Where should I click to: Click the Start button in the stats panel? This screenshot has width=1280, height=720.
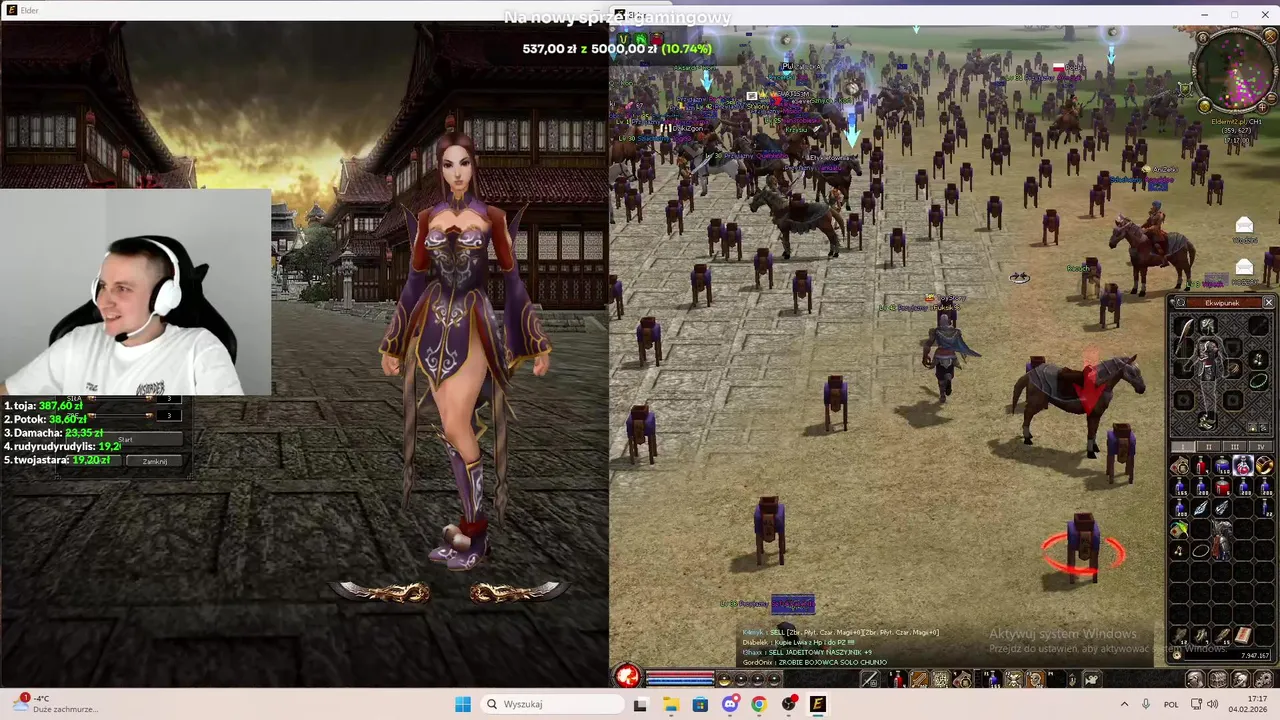(x=126, y=439)
